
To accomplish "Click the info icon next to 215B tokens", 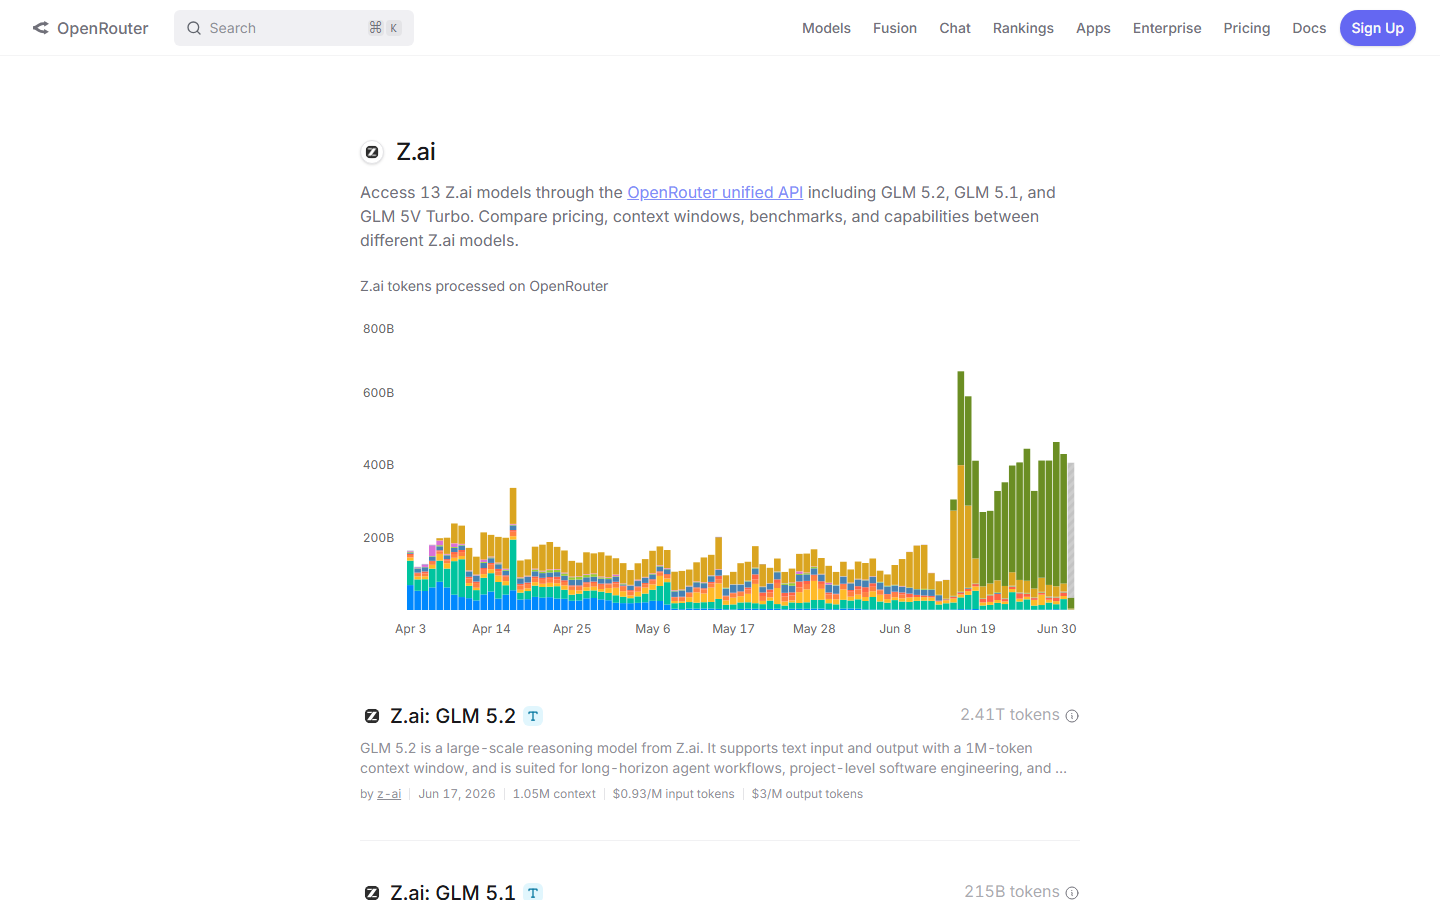I will [x=1072, y=892].
